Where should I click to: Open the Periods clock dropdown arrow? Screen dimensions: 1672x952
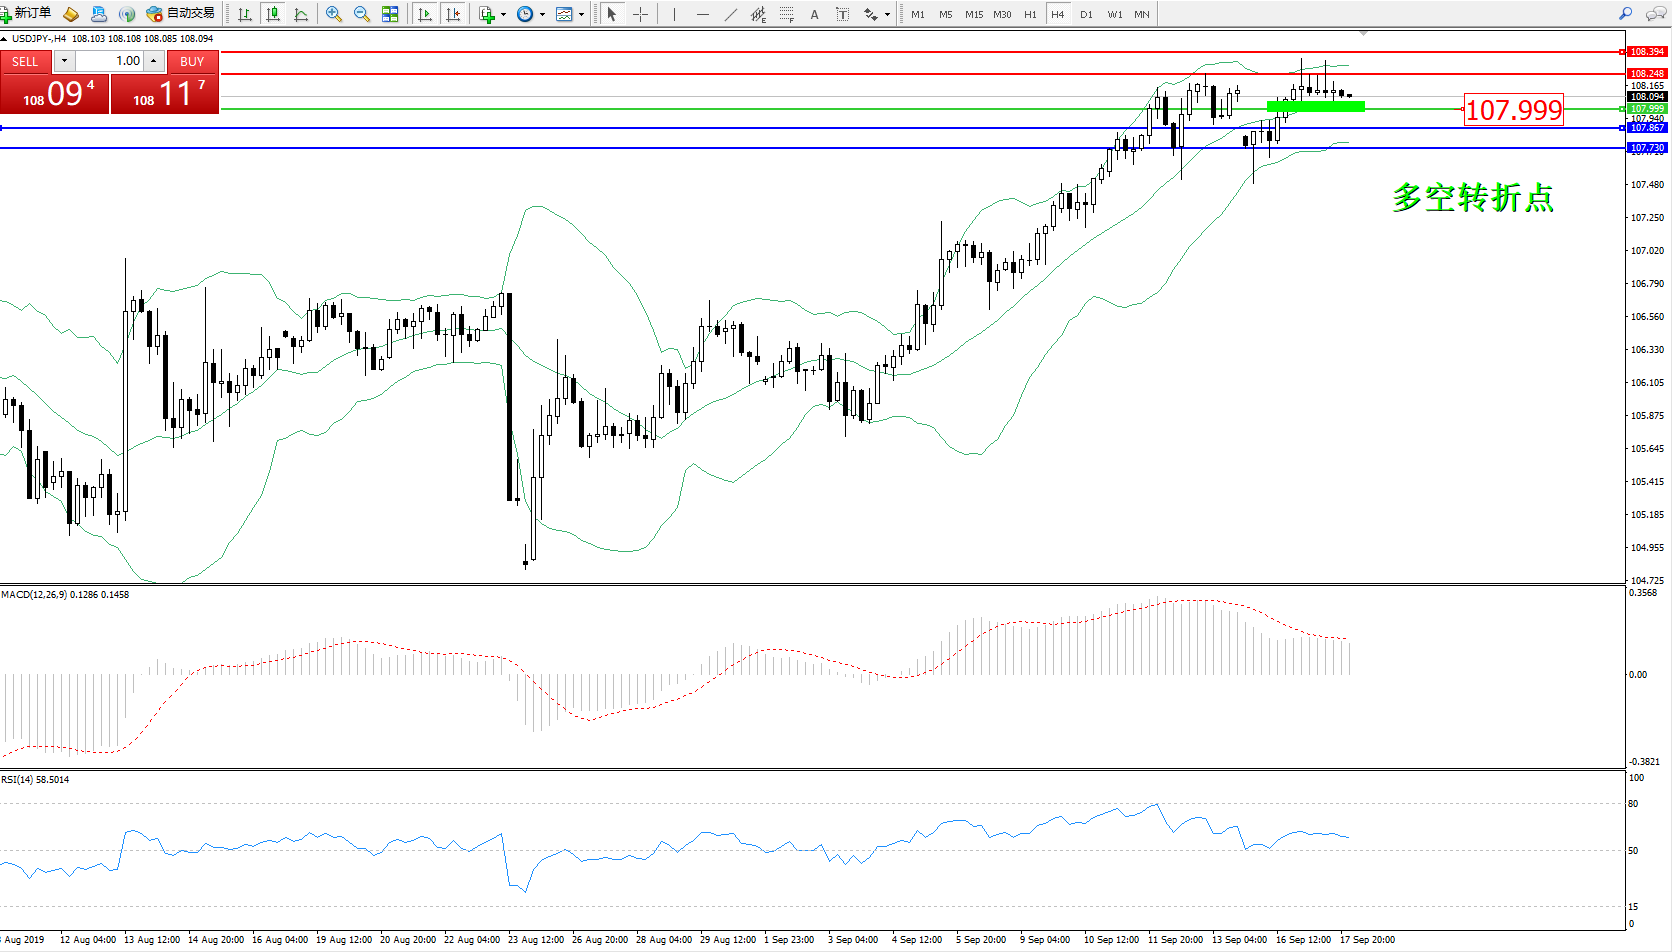point(542,14)
